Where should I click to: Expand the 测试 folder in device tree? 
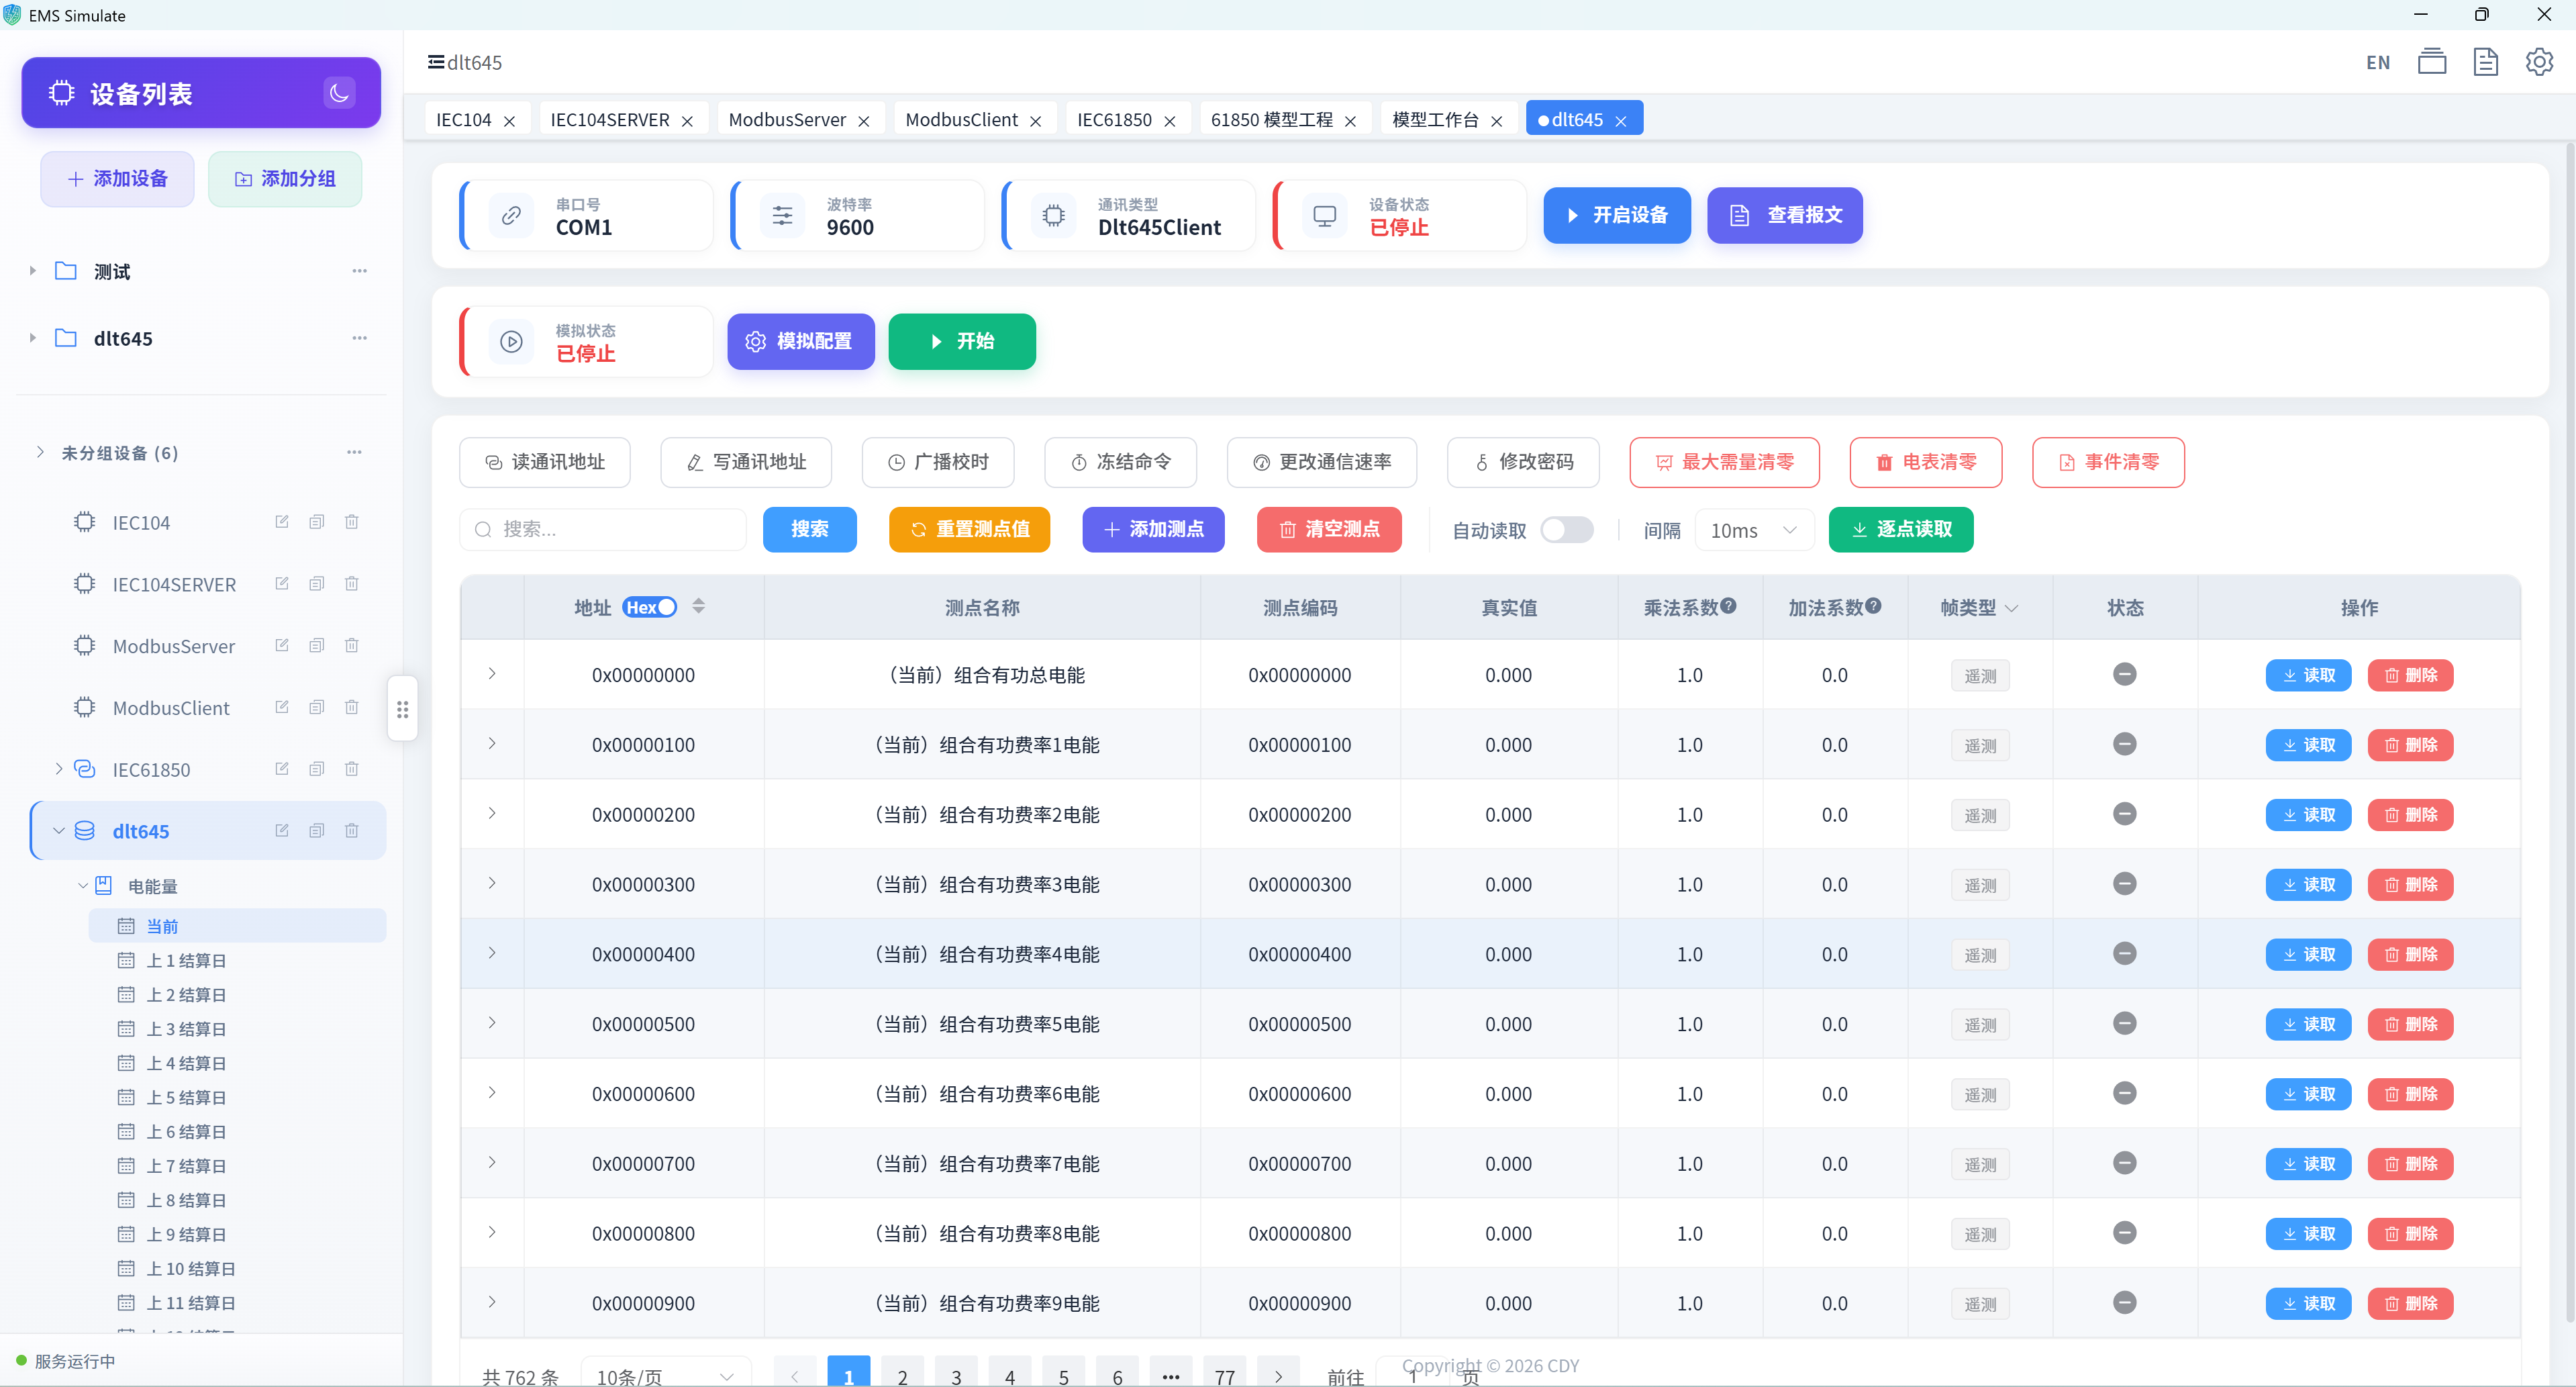point(32,271)
